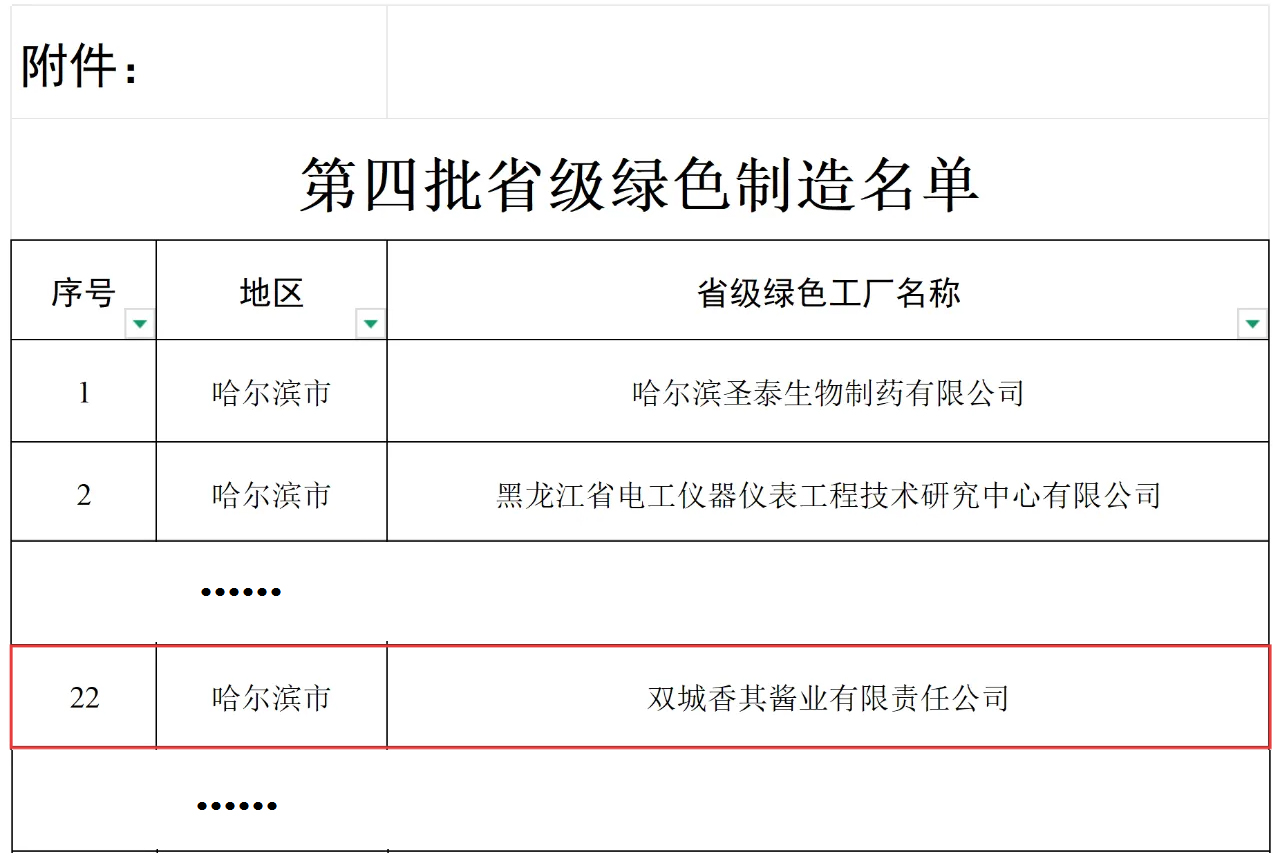Select the 序号 header cell
The width and height of the screenshot is (1280, 854).
point(83,293)
